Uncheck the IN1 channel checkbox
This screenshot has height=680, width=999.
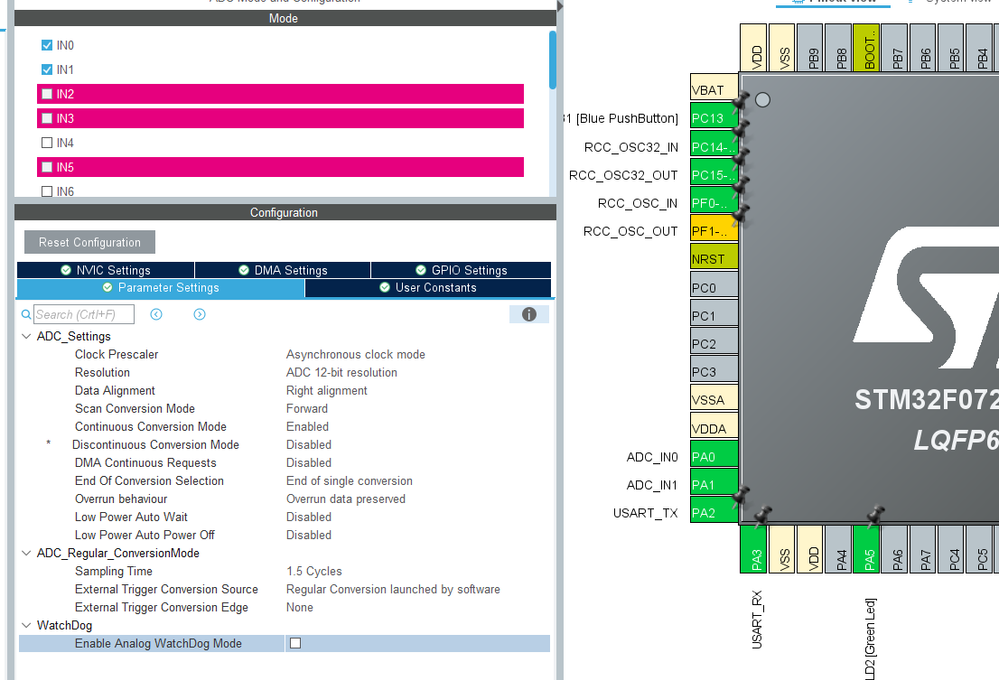coord(47,69)
